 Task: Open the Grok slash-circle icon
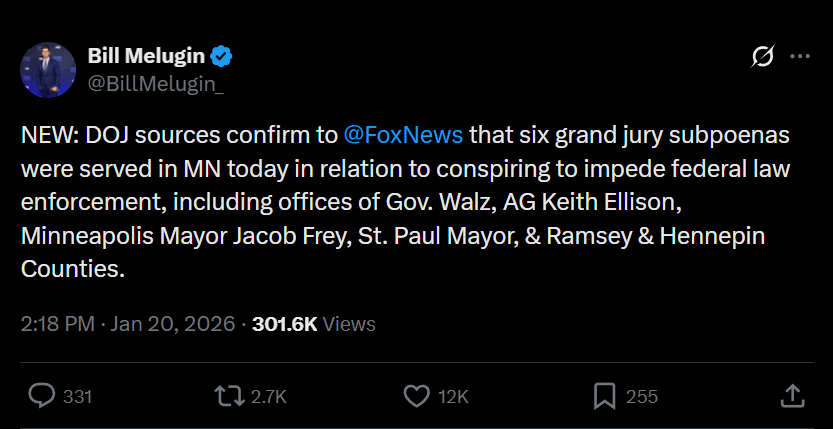762,58
